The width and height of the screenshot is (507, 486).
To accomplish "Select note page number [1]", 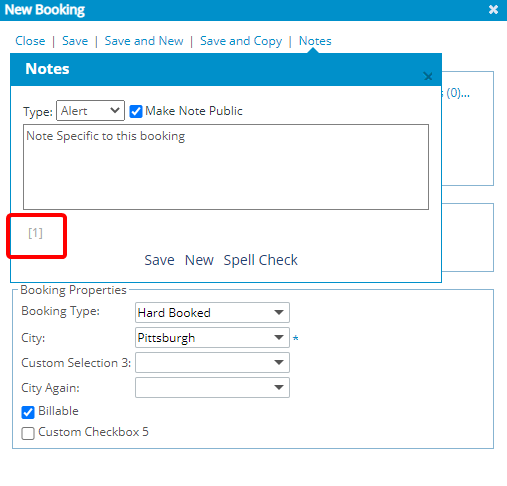I will coord(35,233).
